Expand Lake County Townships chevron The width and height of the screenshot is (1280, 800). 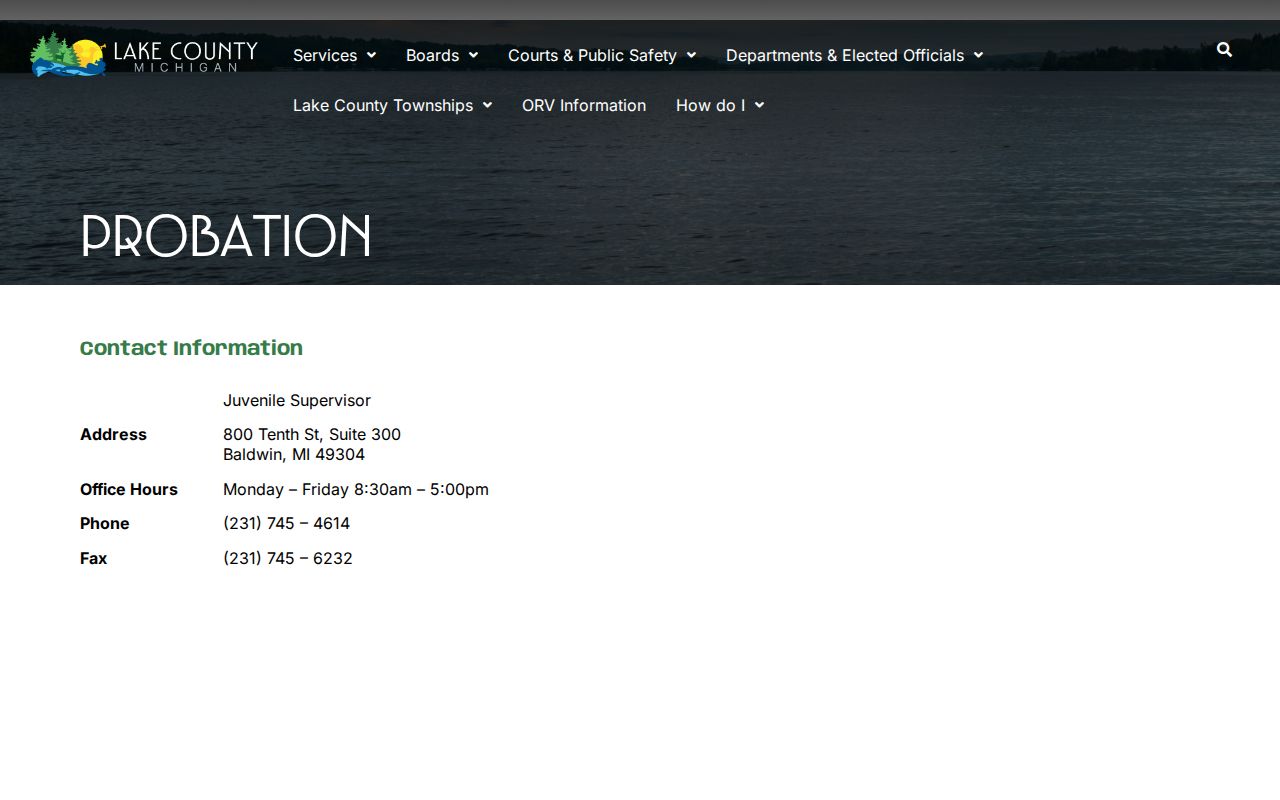click(x=487, y=105)
